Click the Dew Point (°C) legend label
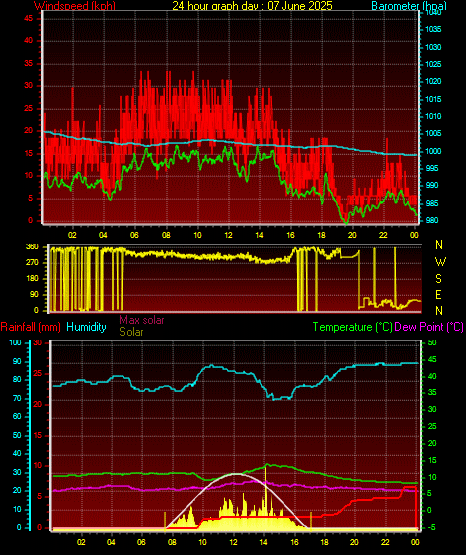 [x=429, y=327]
